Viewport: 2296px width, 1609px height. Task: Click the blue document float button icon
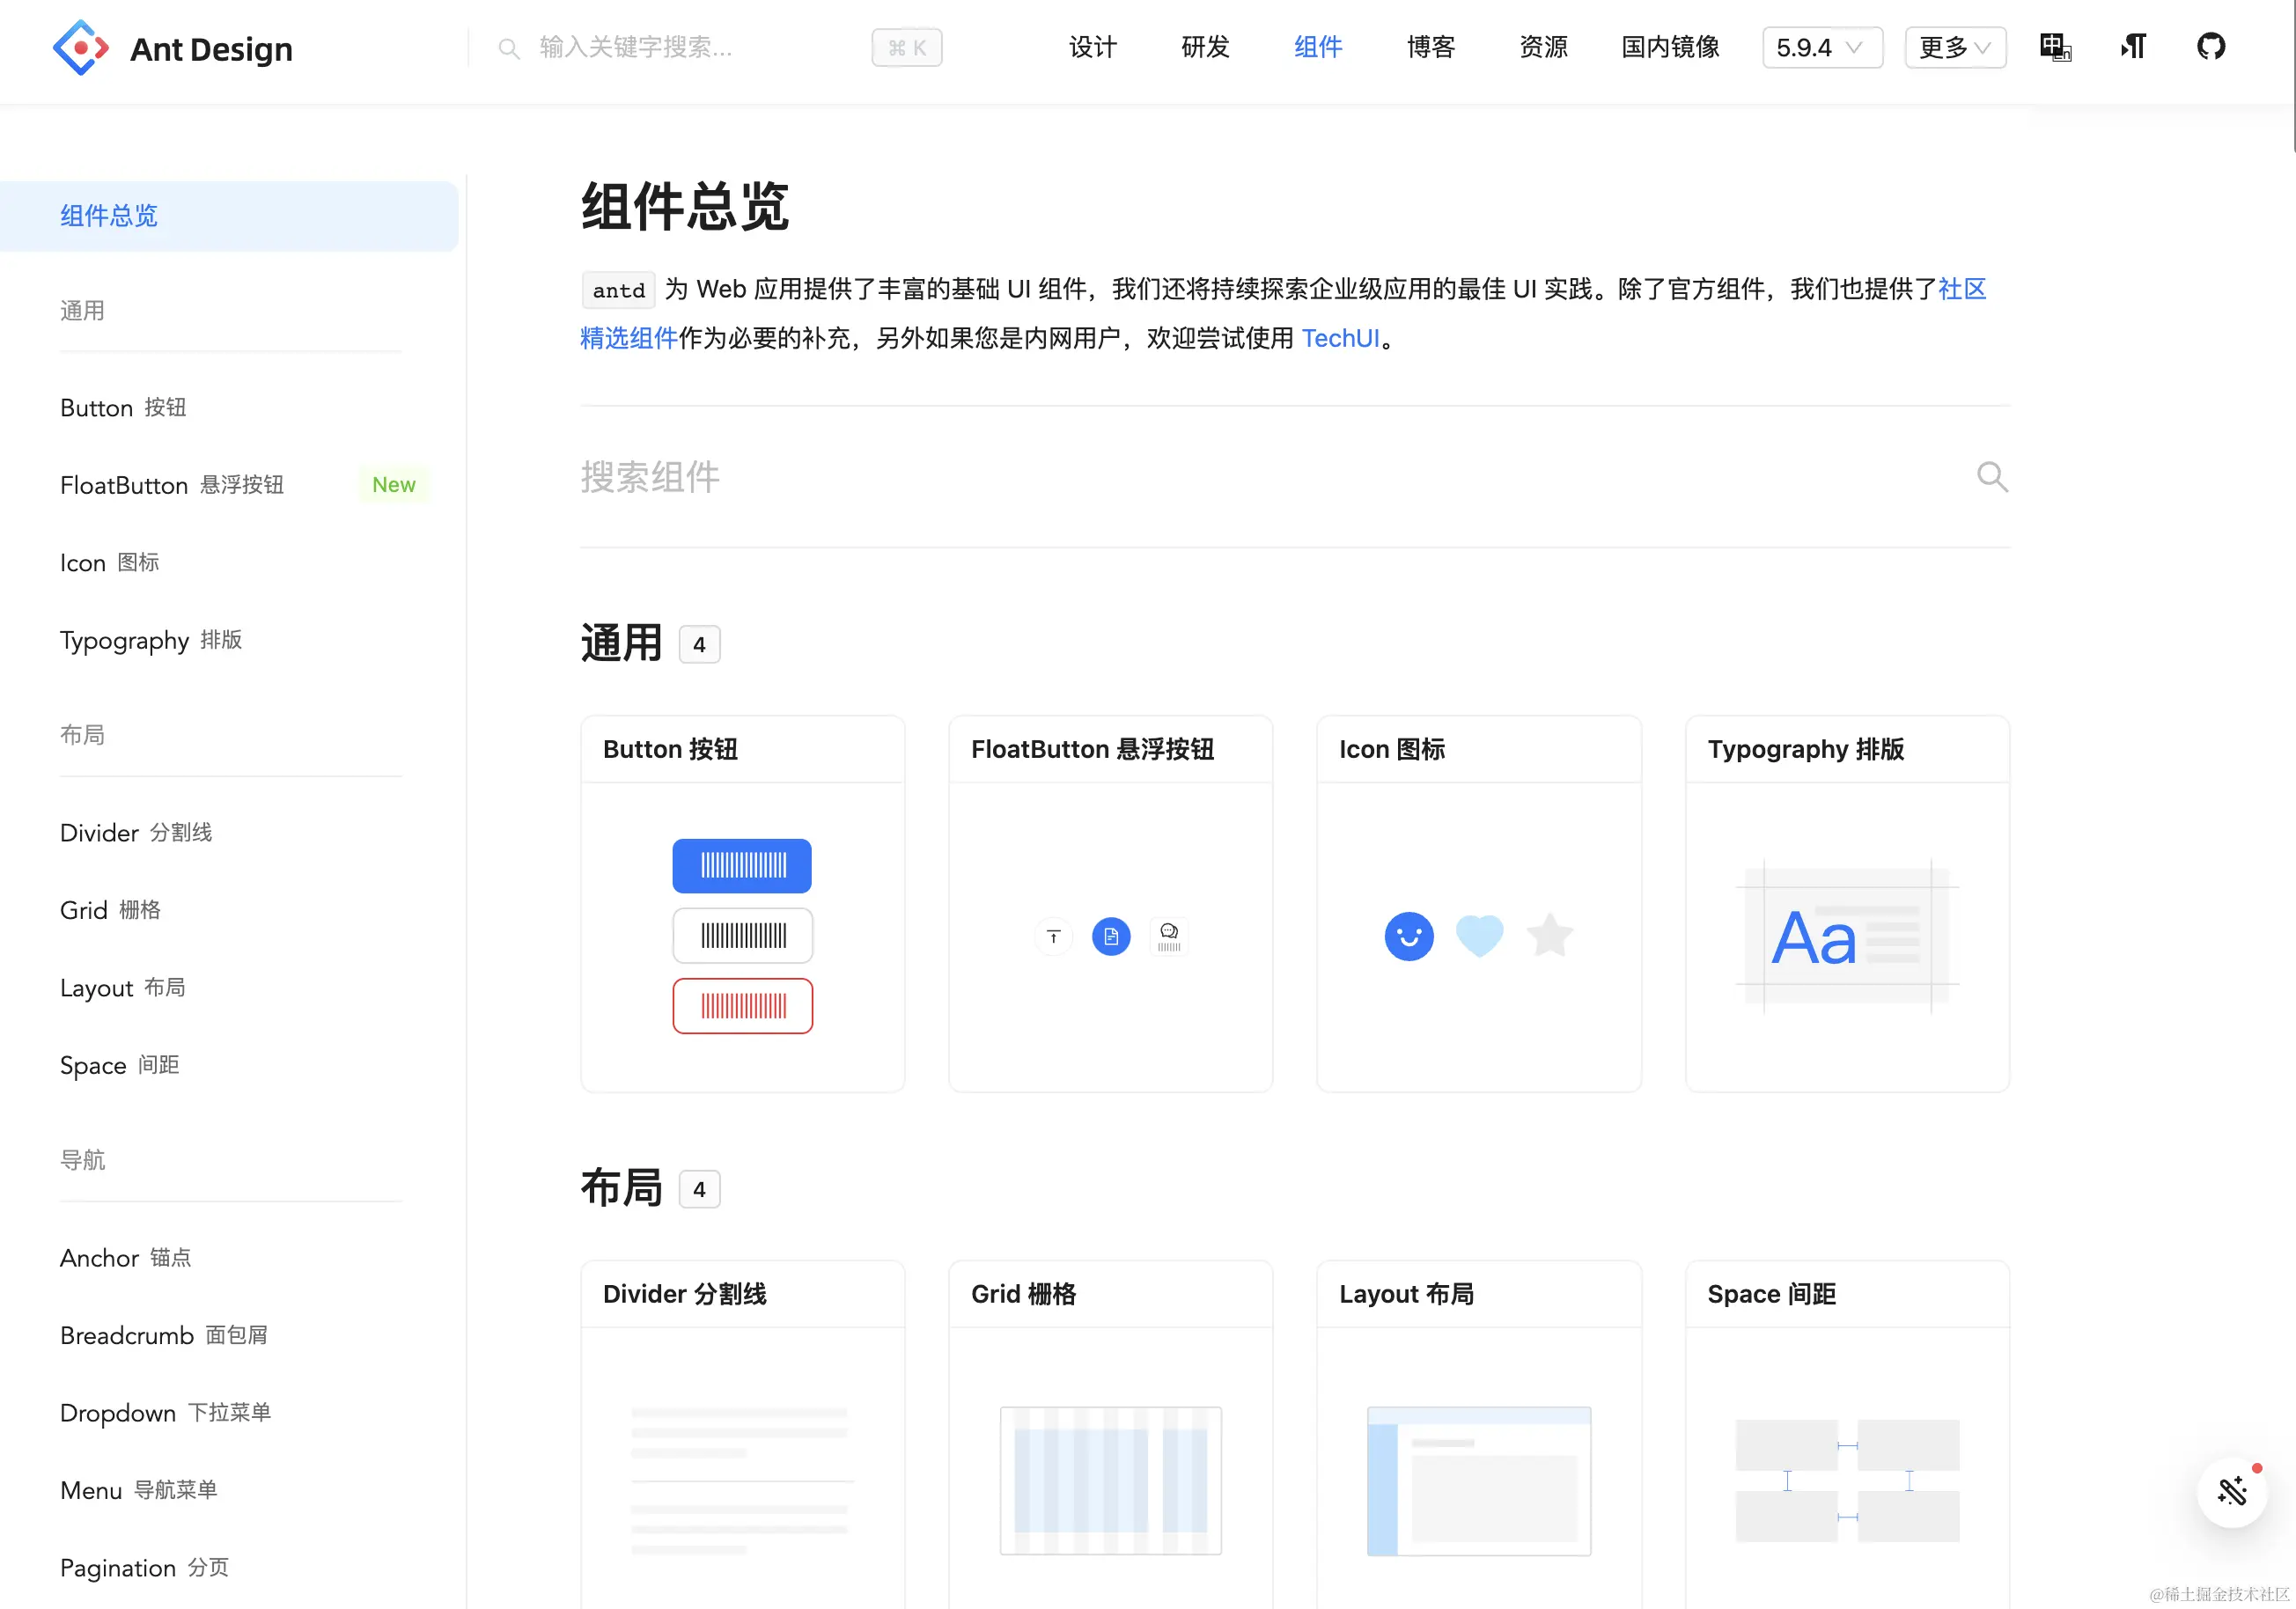tap(1110, 936)
